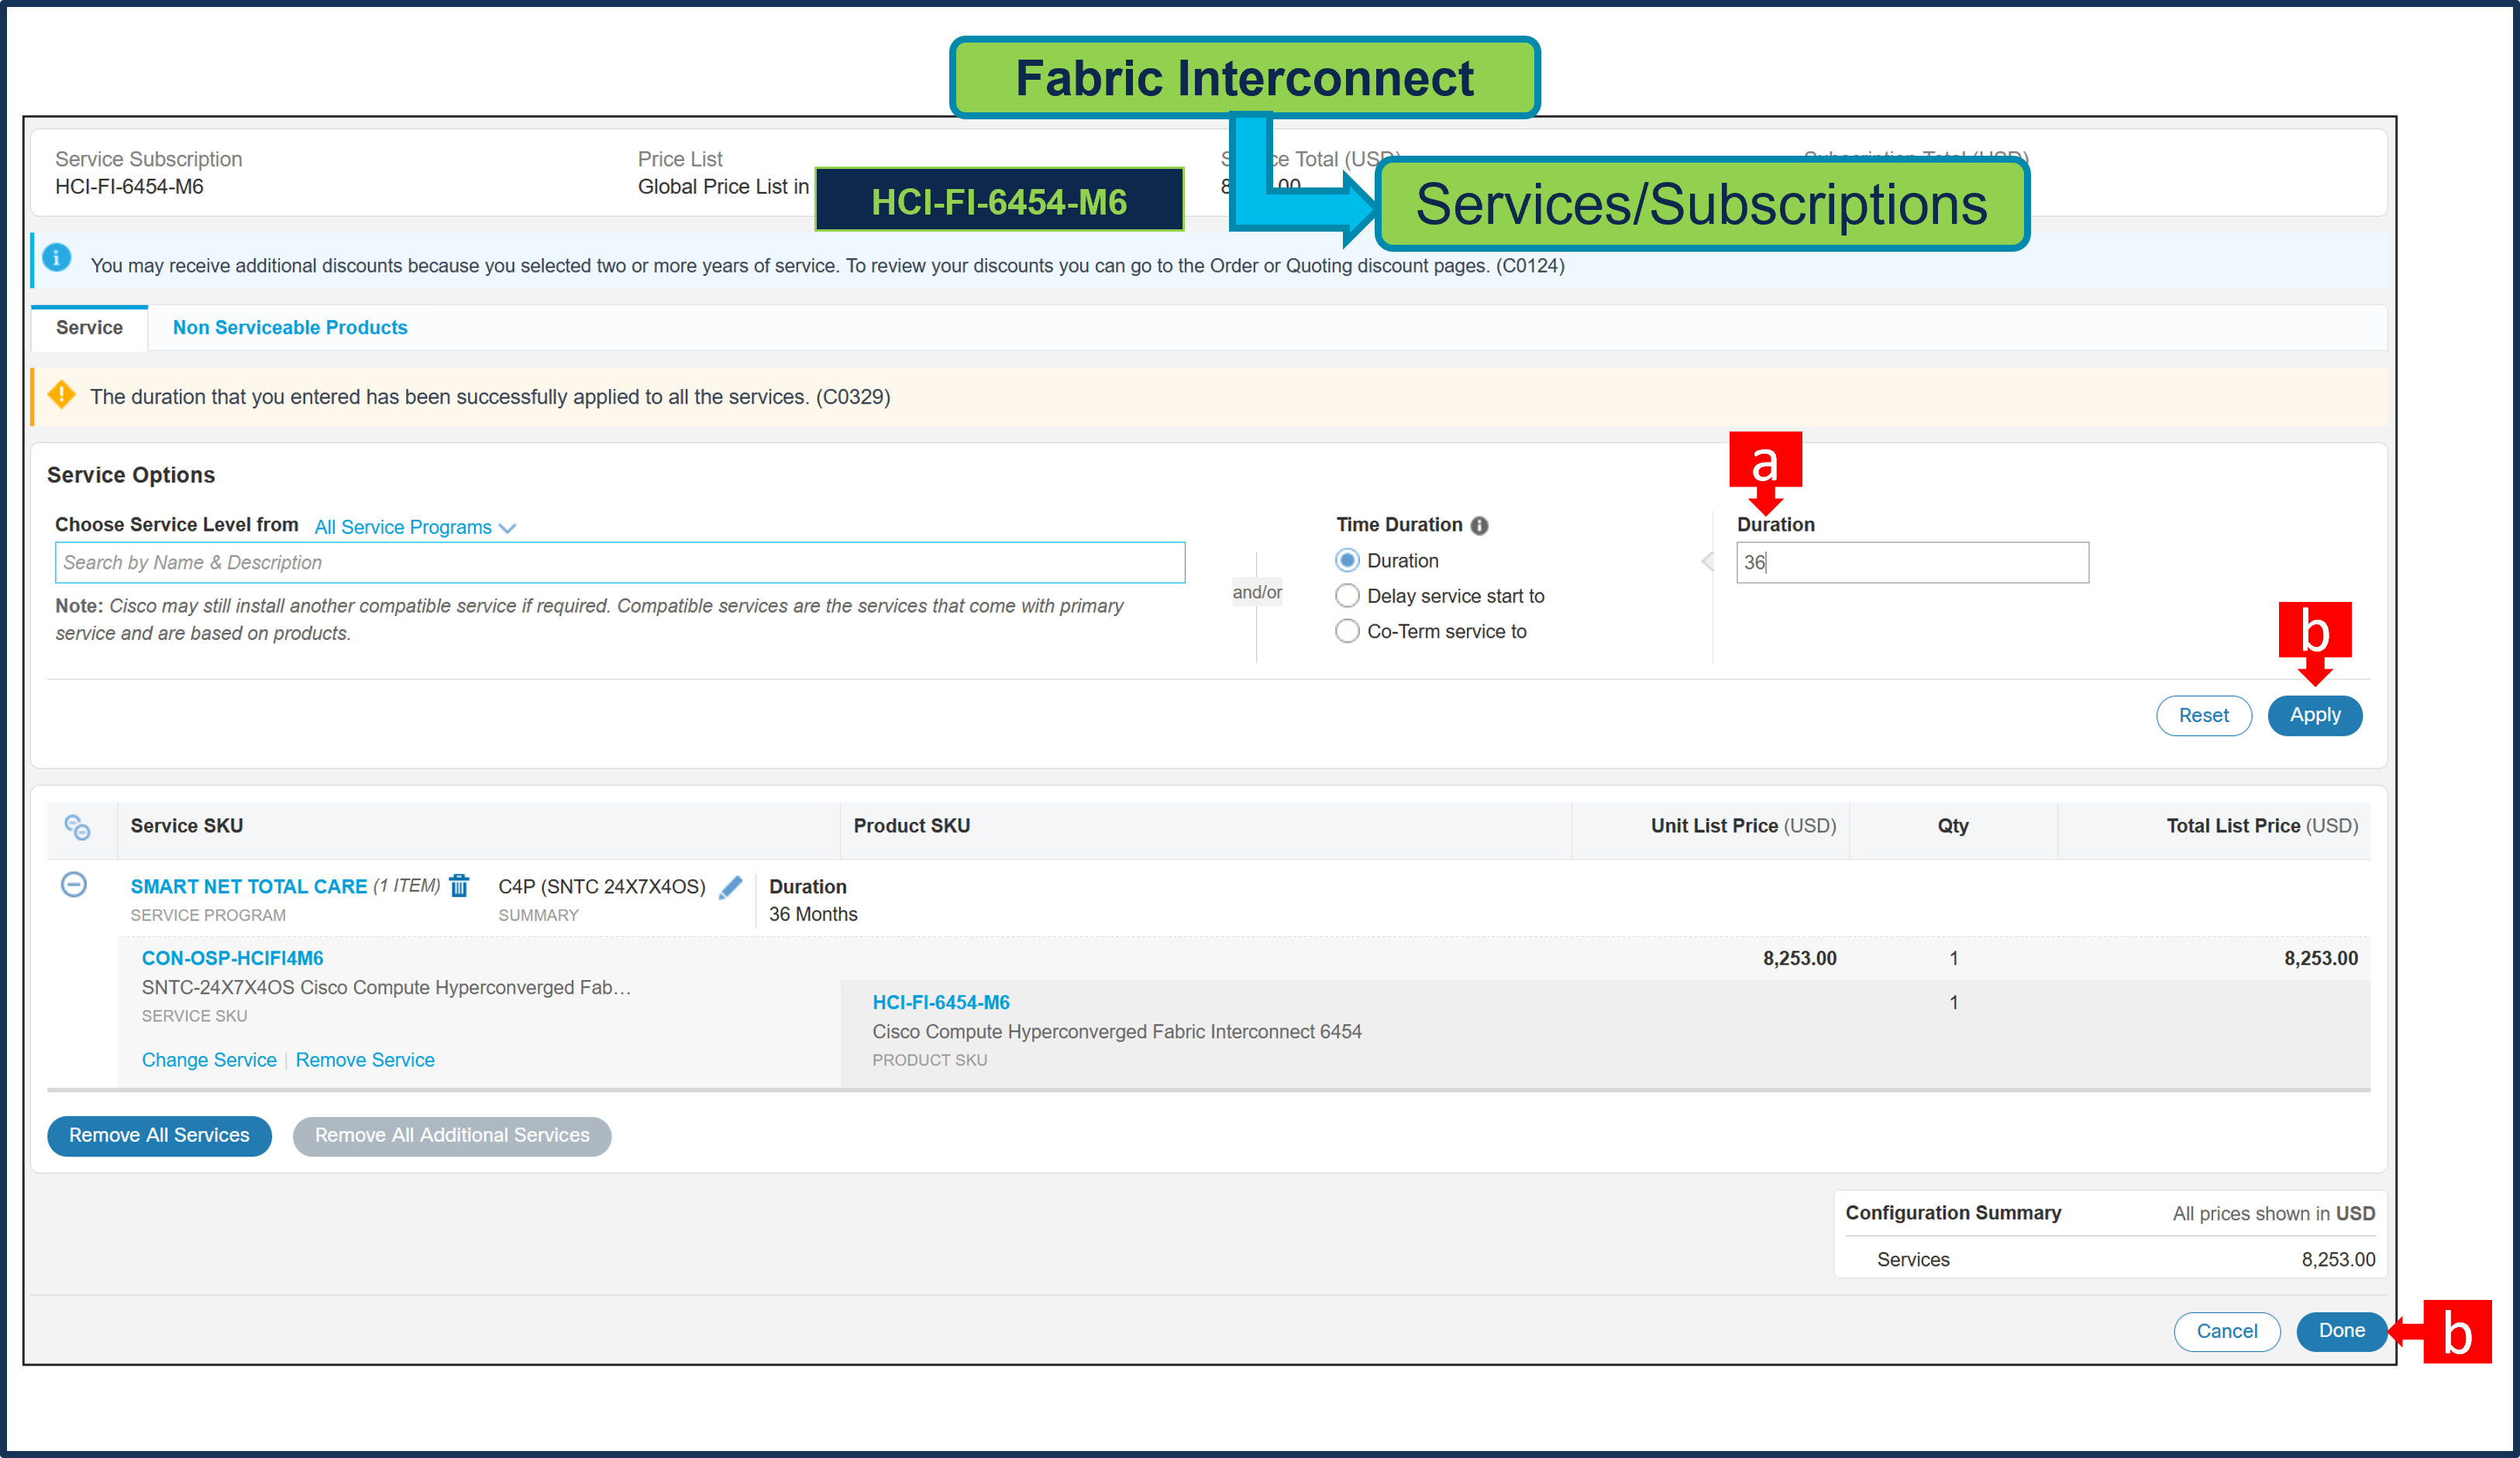Click Configuration Summary heading
The height and width of the screenshot is (1458, 2520).
click(x=1953, y=1213)
